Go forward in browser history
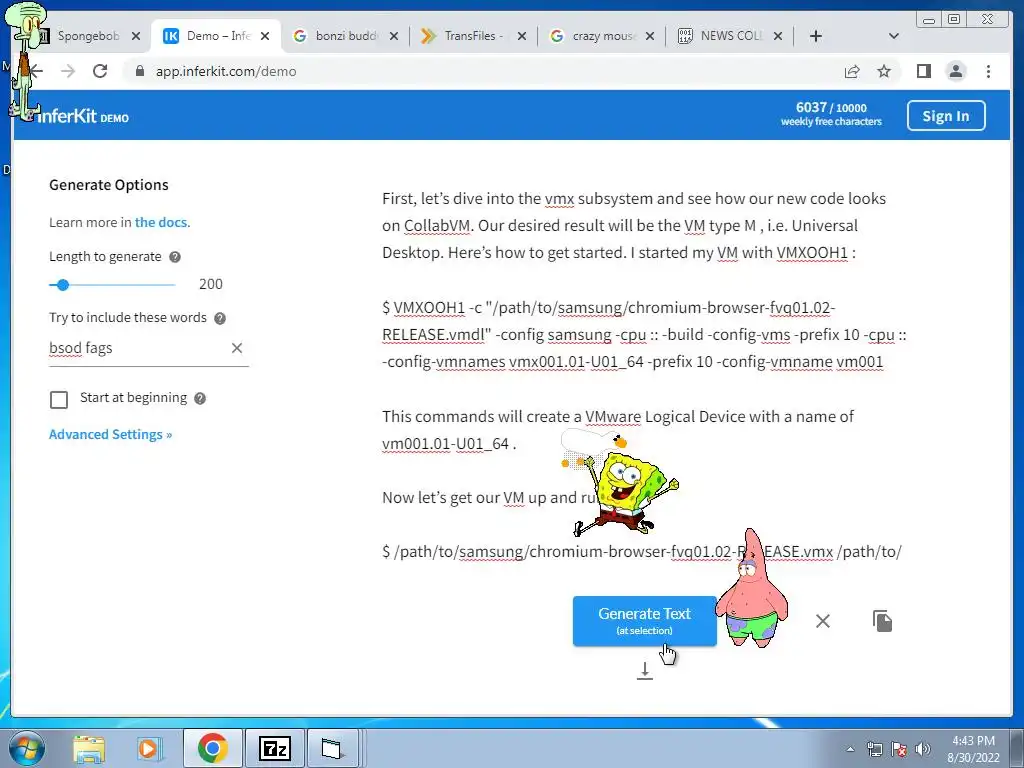 pyautogui.click(x=68, y=71)
